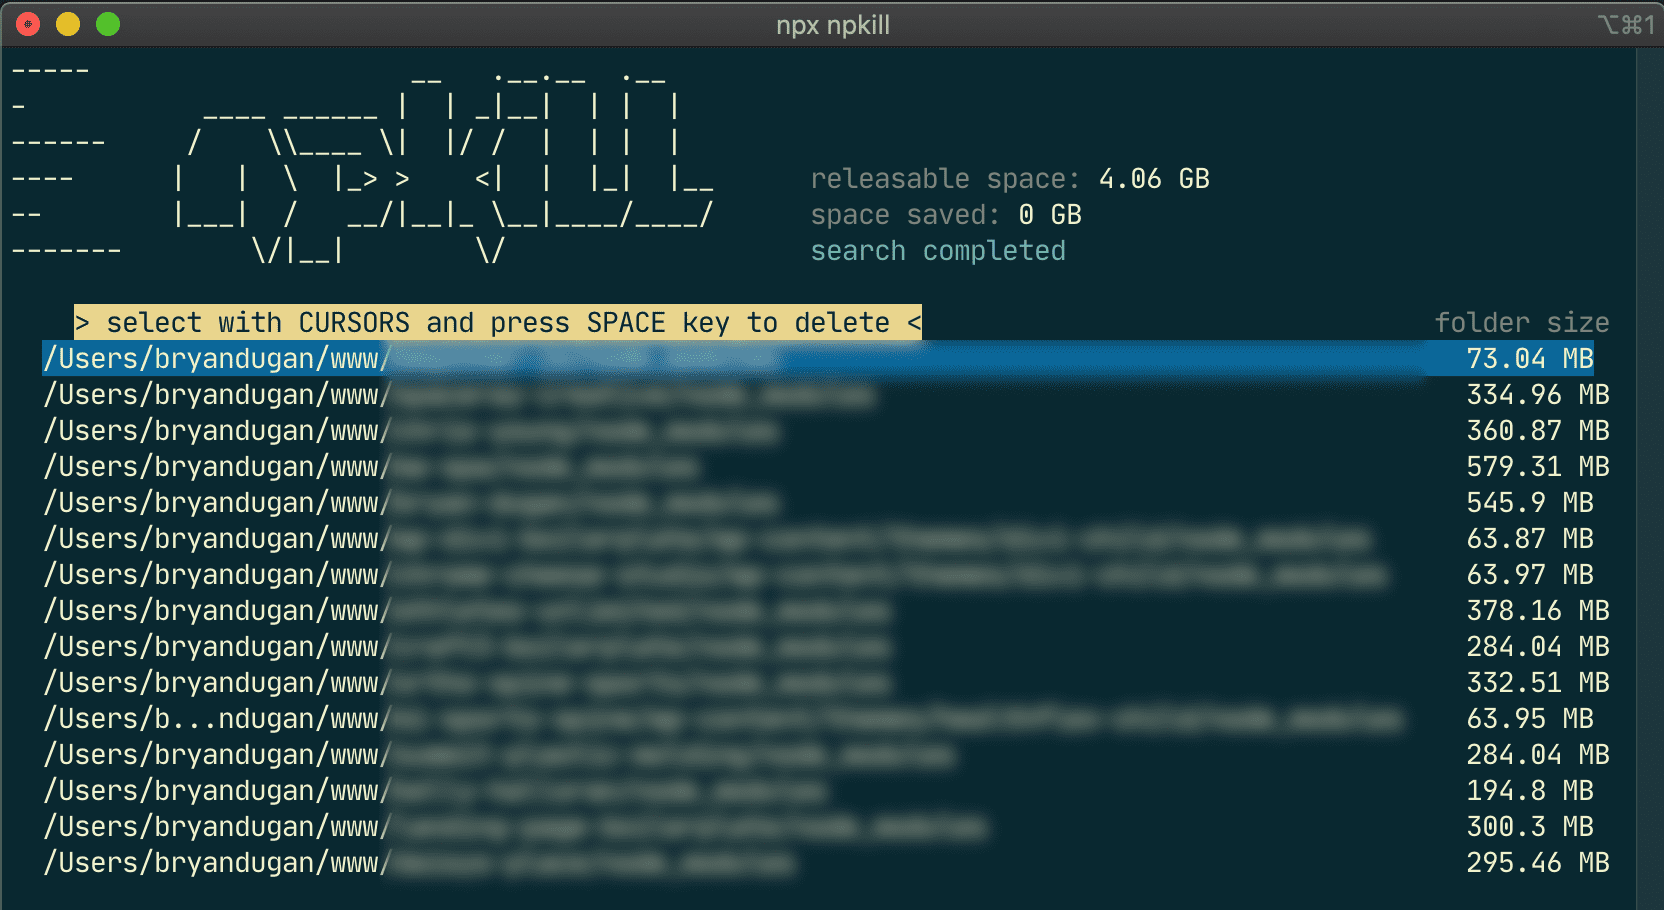Viewport: 1664px width, 910px height.
Task: Pick the folder entry showing 360.87 MB
Action: [826, 431]
